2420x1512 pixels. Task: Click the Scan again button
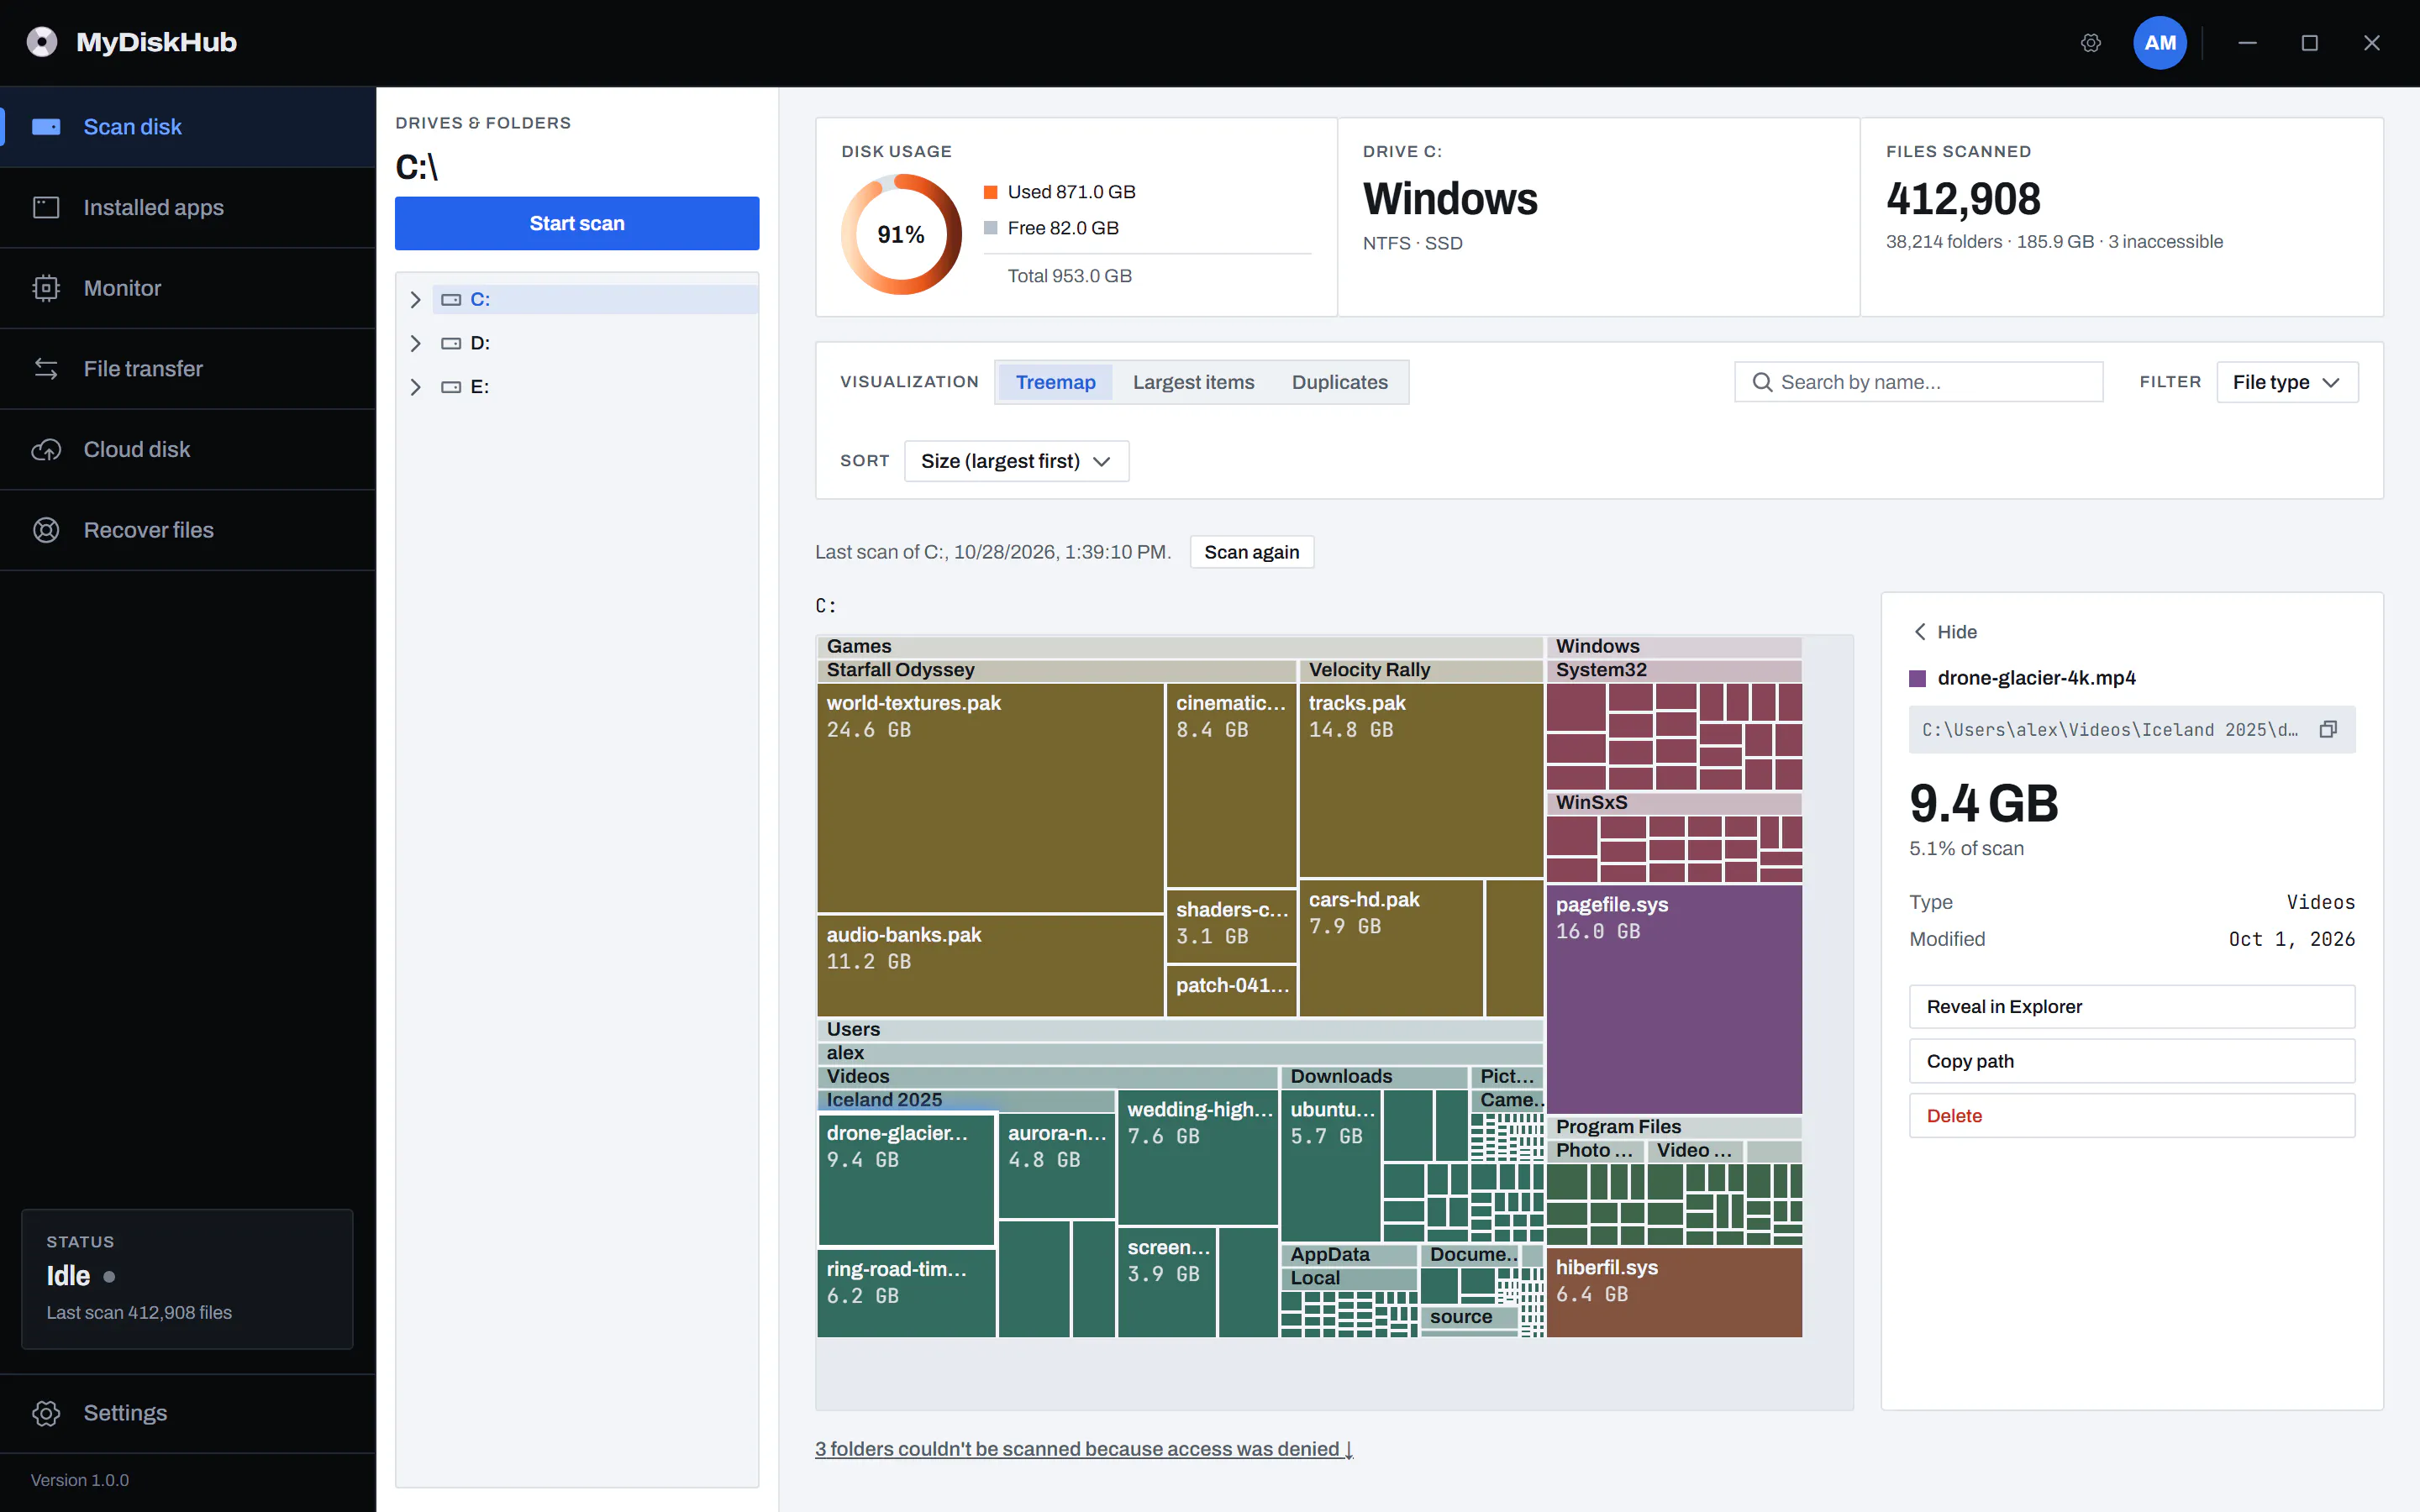tap(1251, 552)
